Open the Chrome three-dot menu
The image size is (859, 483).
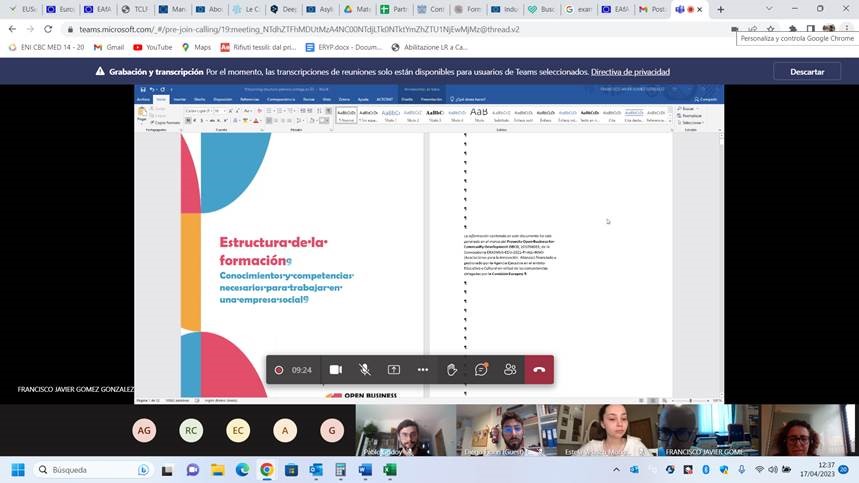[x=847, y=29]
